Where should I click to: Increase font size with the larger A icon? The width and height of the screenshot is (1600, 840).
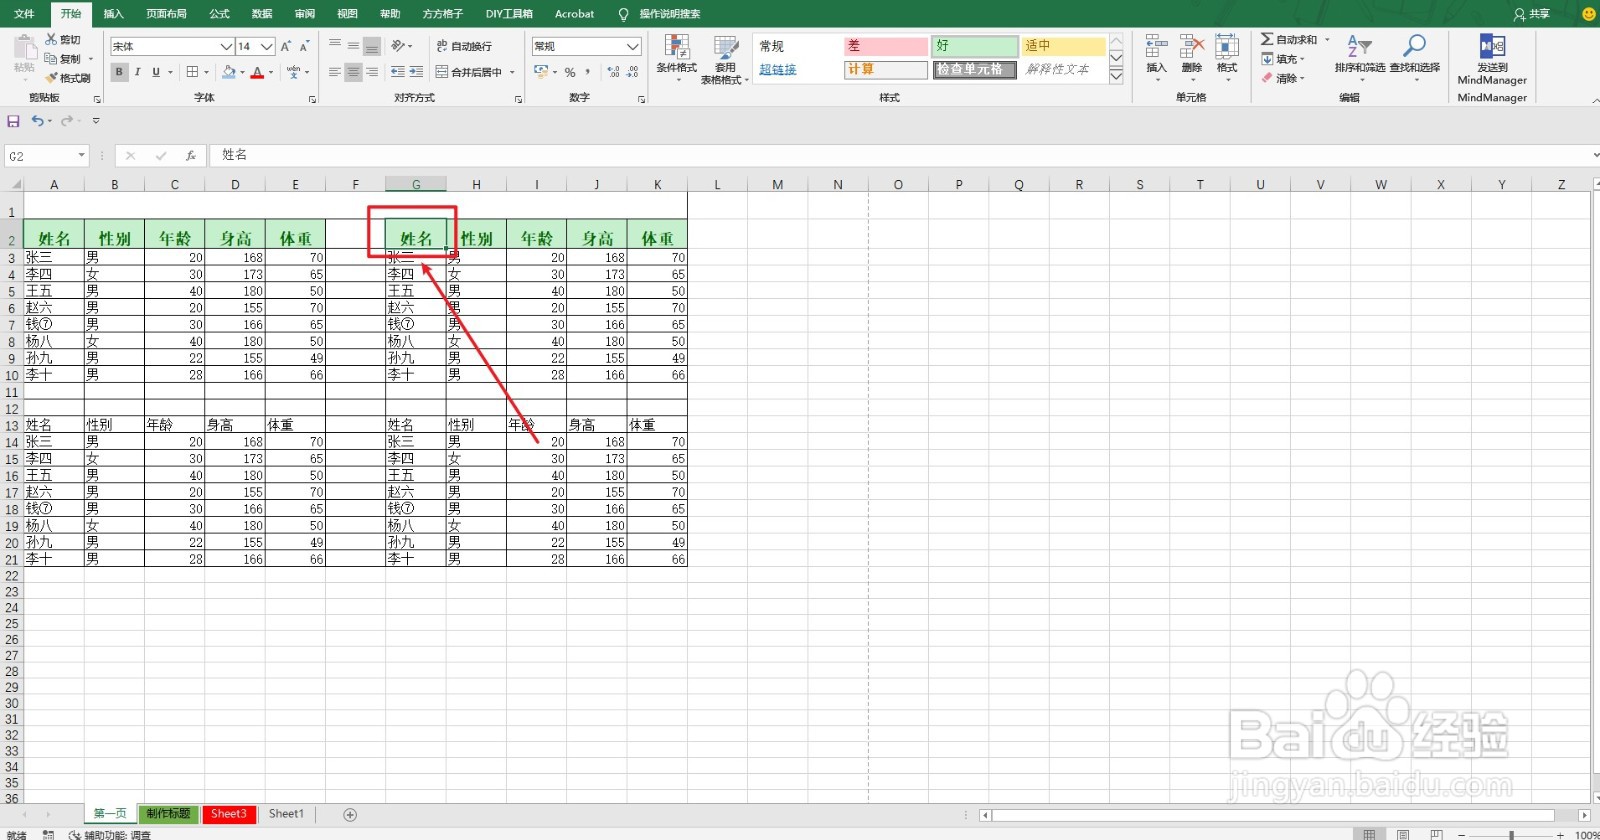[286, 46]
